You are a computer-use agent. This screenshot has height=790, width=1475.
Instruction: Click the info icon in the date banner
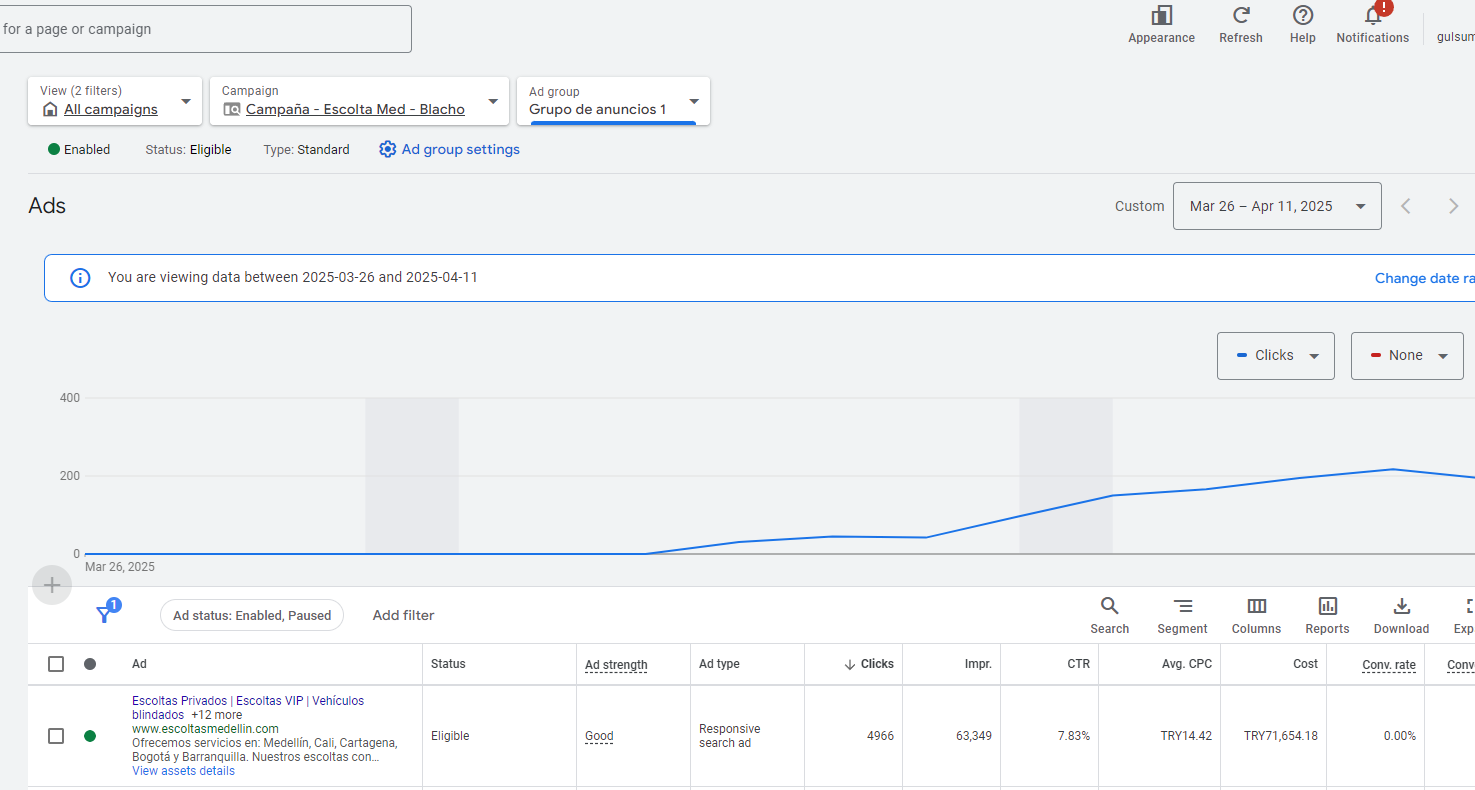[x=80, y=277]
